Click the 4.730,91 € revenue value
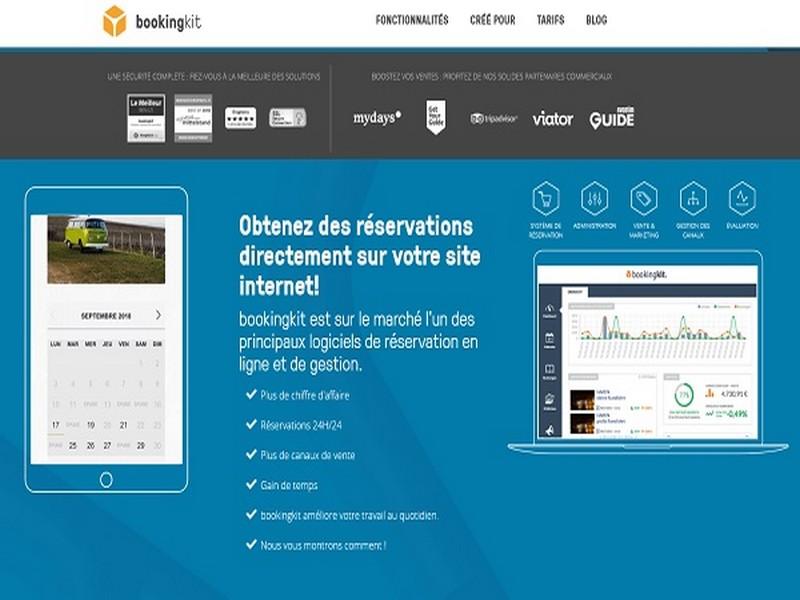 pyautogui.click(x=734, y=394)
